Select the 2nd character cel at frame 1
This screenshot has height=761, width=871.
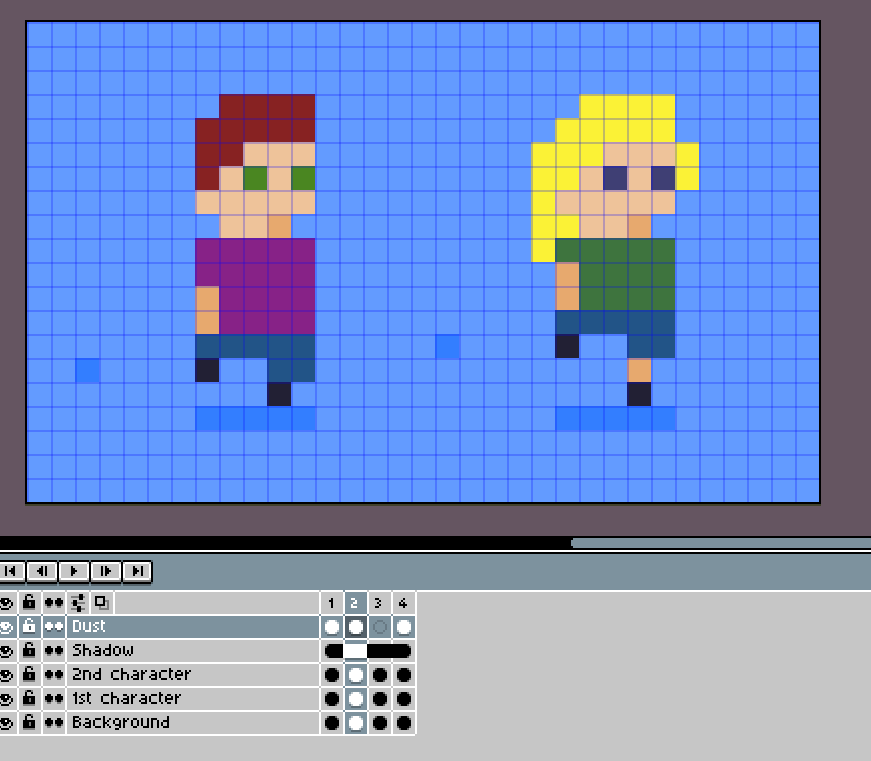click(x=332, y=674)
